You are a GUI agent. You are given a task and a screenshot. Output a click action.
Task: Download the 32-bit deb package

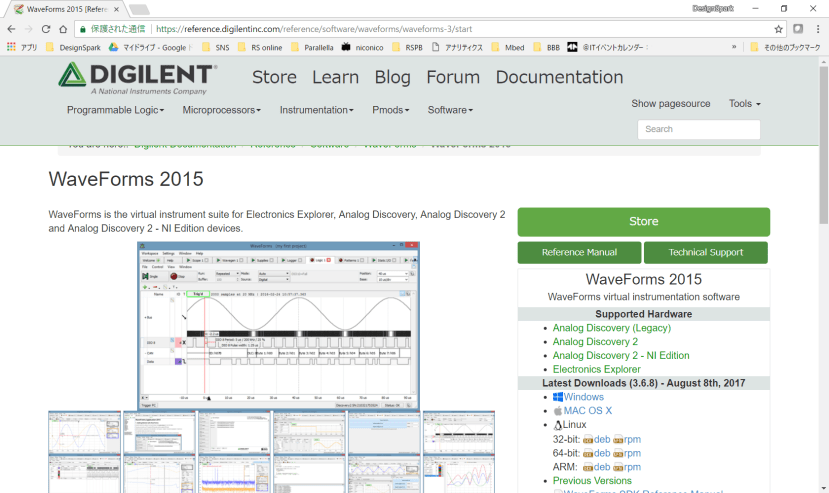pyautogui.click(x=597, y=440)
